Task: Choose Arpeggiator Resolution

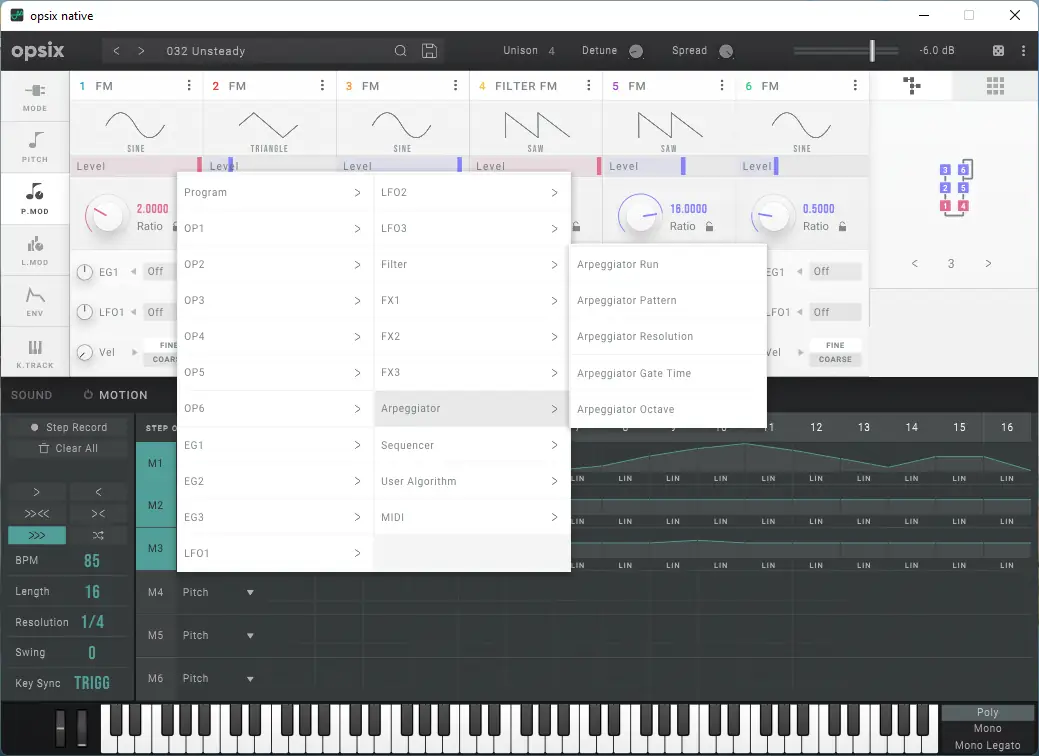Action: coord(667,337)
